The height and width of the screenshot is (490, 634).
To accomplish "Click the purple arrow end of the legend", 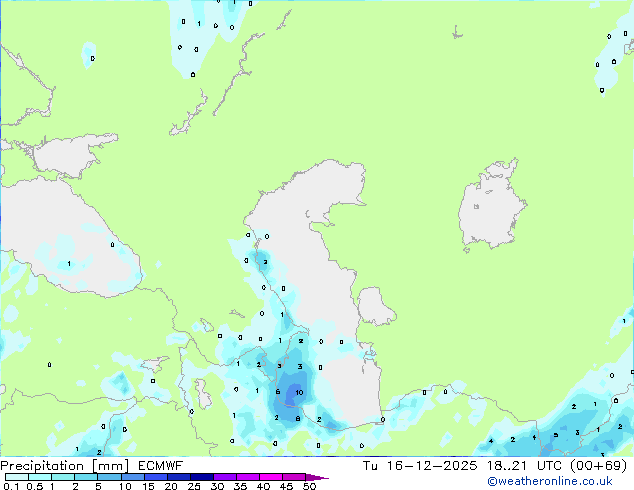I will [317, 477].
